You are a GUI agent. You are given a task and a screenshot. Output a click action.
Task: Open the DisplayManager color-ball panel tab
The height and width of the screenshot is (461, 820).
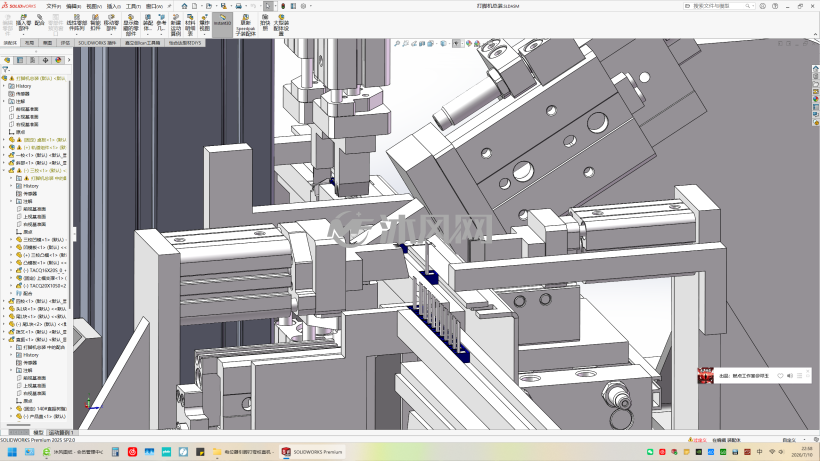pyautogui.click(x=58, y=60)
